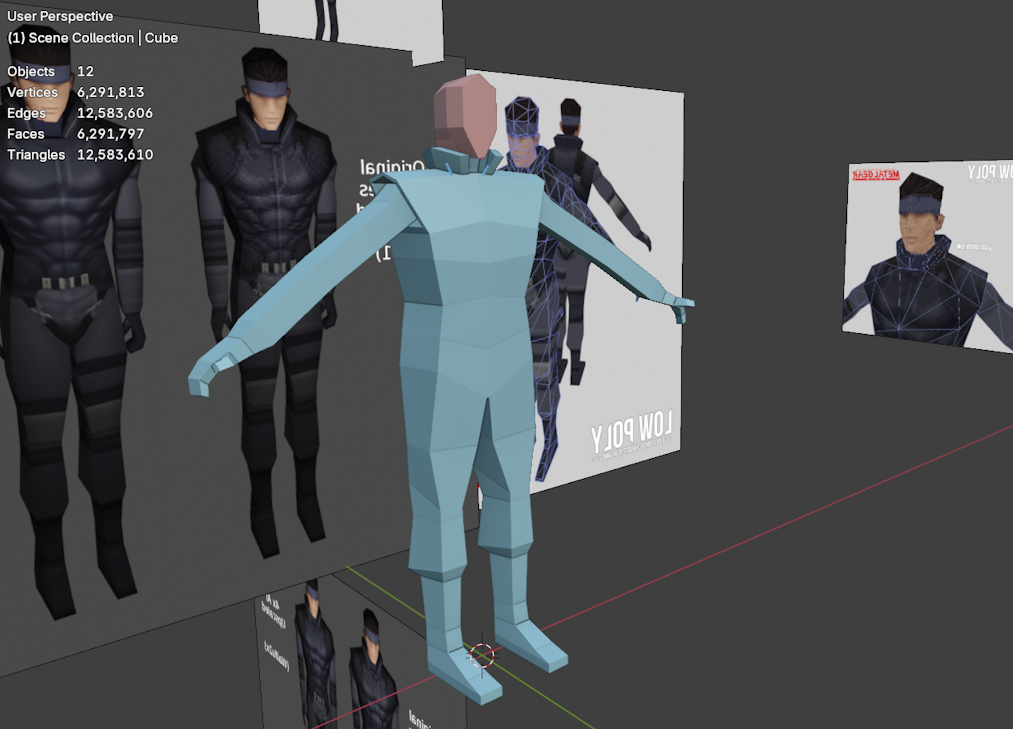Click the "Triangles 12,583,610" statistics row

(x=80, y=154)
